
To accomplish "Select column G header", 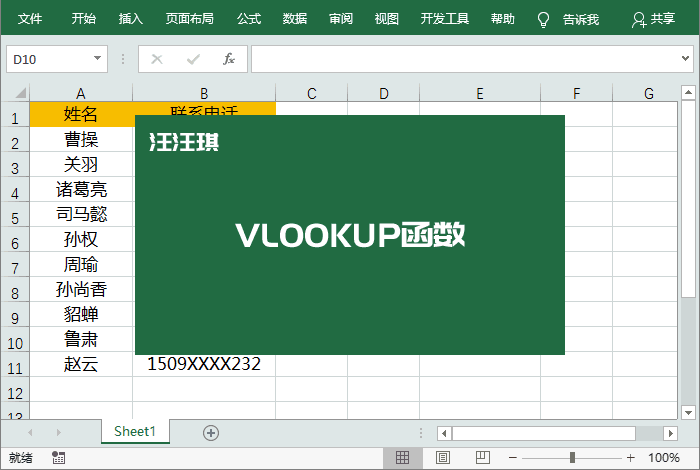I will point(645,93).
